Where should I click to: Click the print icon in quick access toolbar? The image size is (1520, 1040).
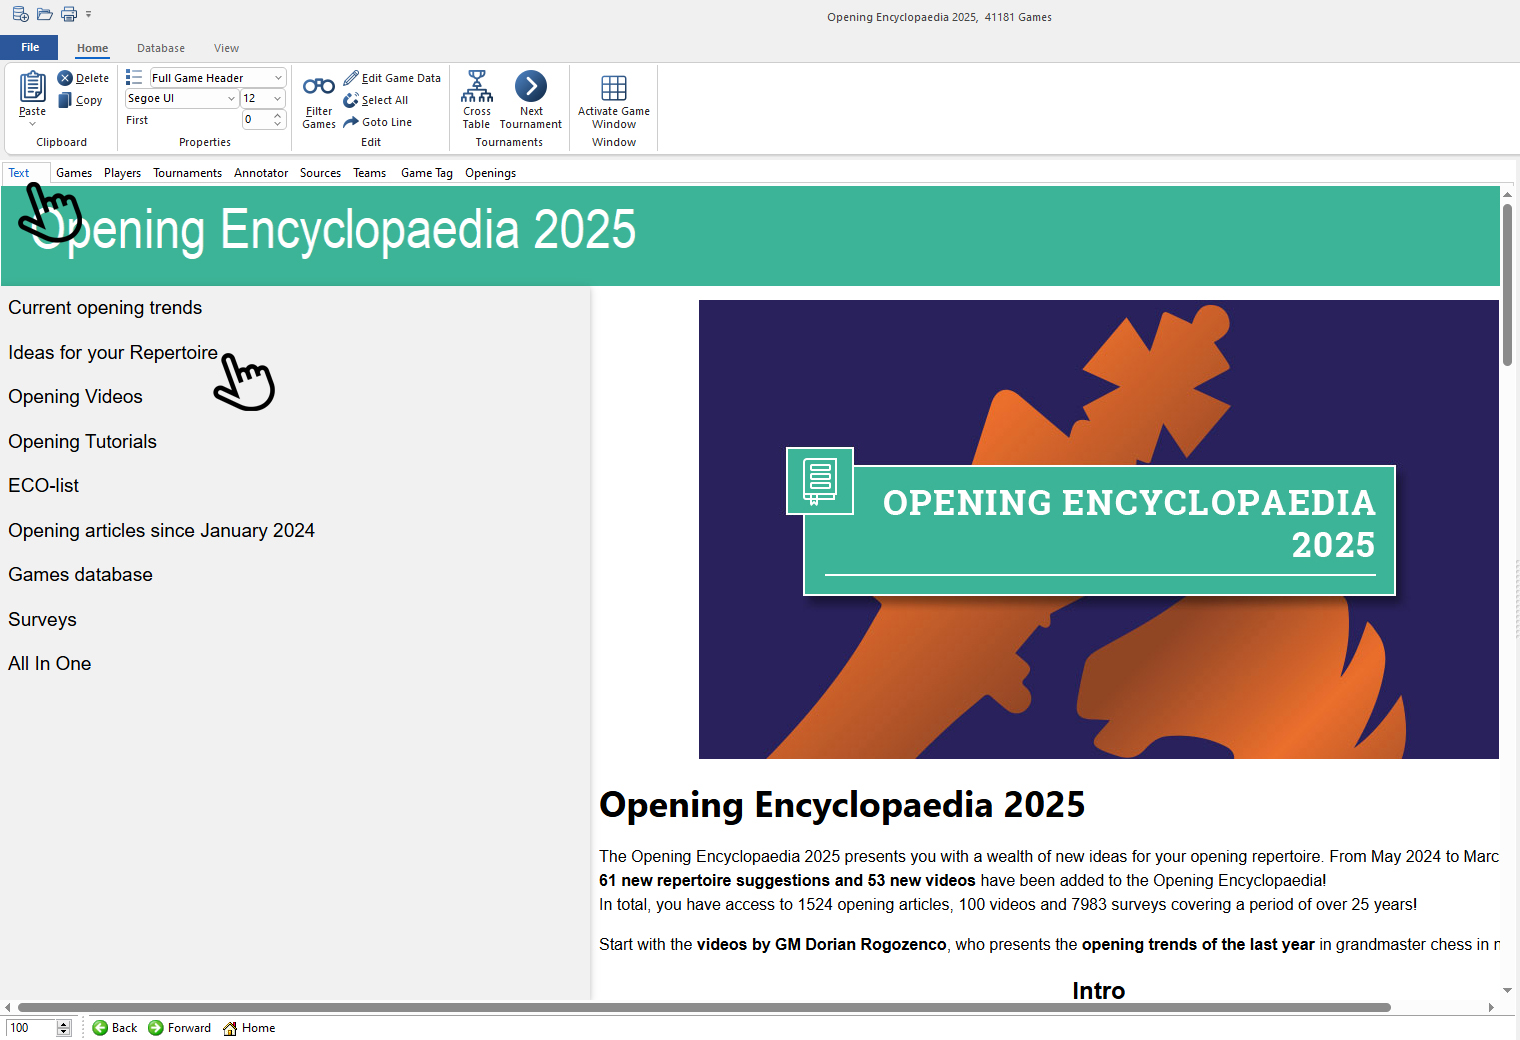[x=68, y=14]
